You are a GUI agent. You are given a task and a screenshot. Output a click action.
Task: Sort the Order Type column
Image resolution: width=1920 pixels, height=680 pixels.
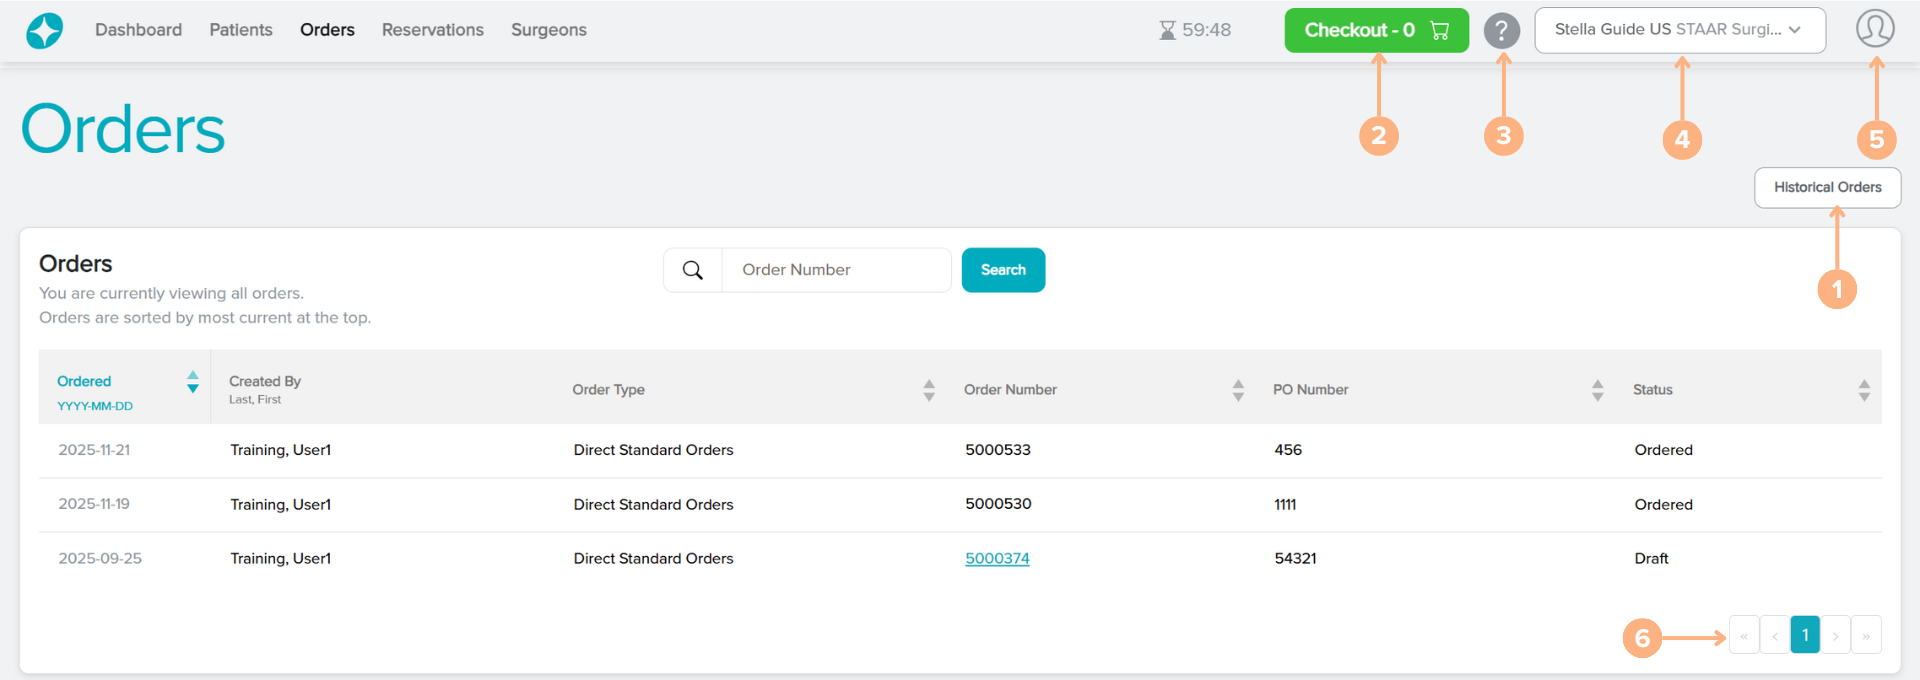point(929,390)
